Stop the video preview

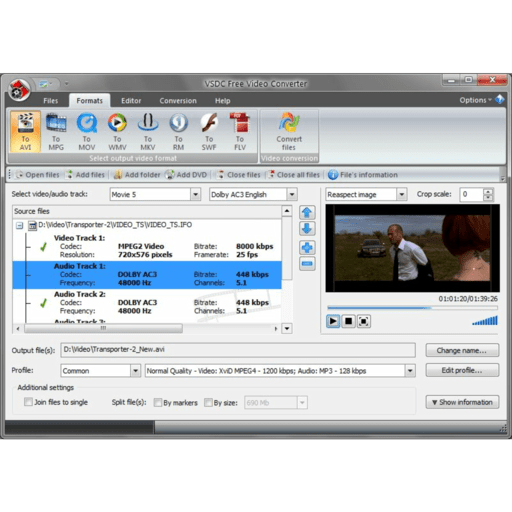pos(348,321)
